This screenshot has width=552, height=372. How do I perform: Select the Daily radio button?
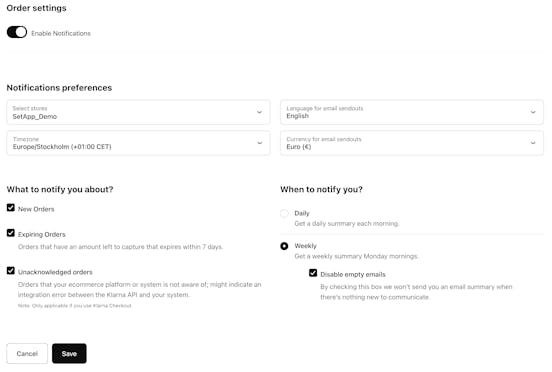(x=284, y=213)
